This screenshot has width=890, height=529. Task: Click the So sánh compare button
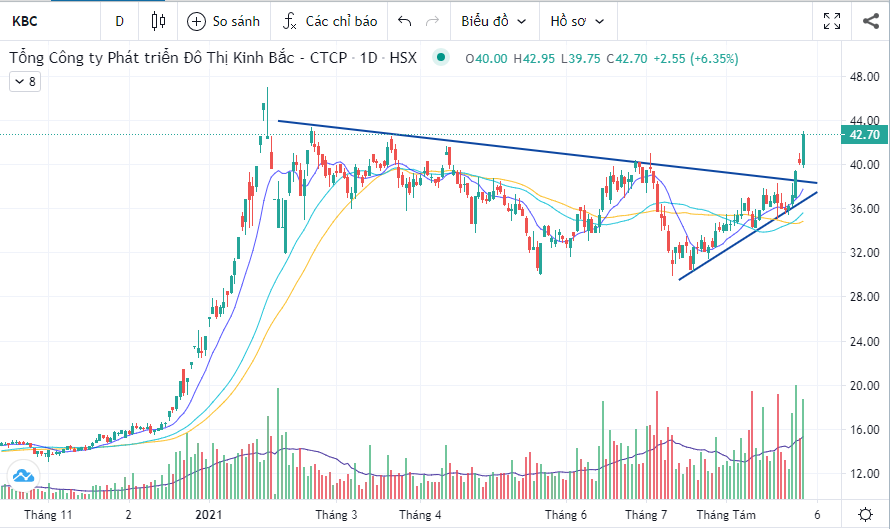[x=222, y=20]
